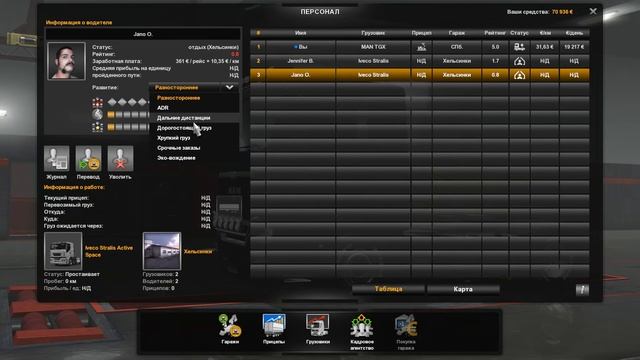This screenshot has width=640, height=360.
Task: Click status icon in Jennifer B. row
Action: 519,61
